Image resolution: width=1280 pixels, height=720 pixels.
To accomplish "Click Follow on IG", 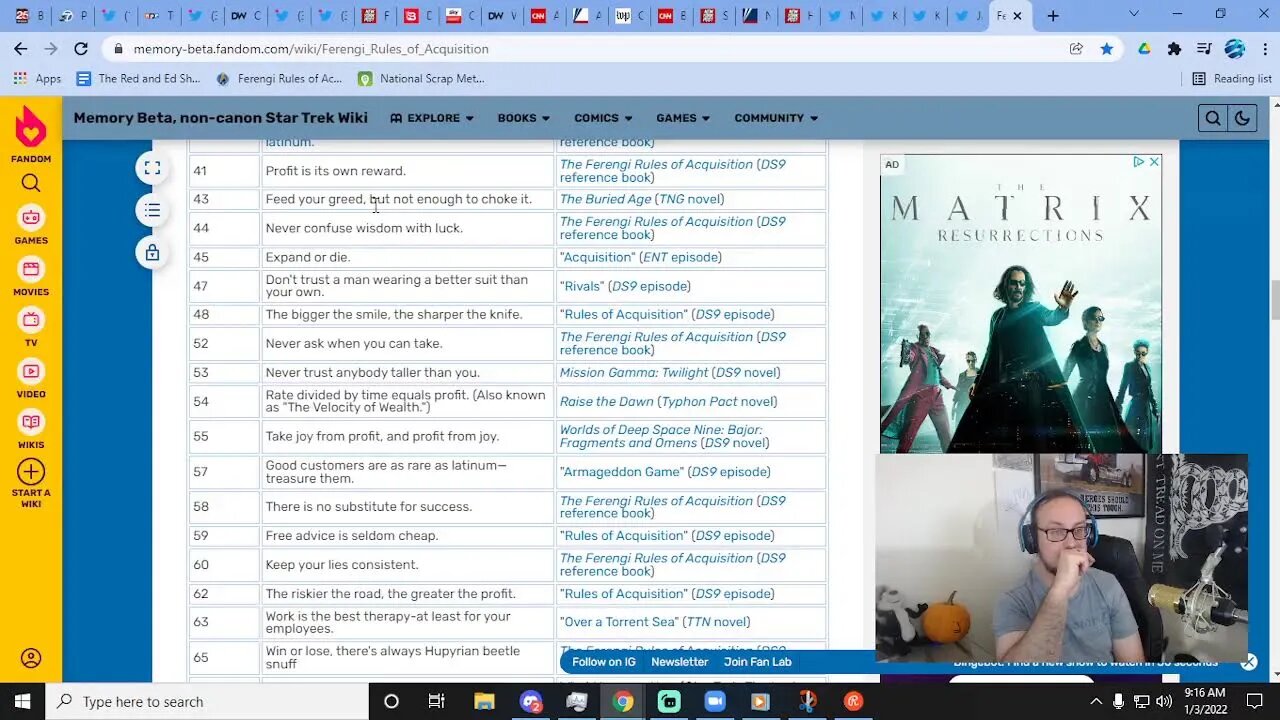I will 604,662.
